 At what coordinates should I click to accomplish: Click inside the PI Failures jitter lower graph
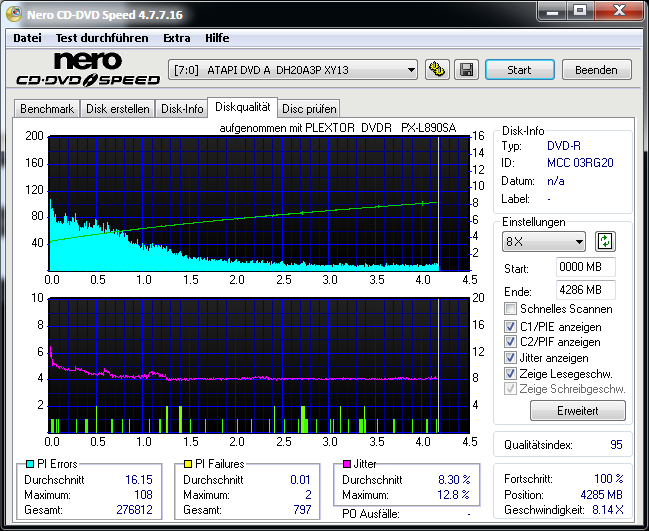pyautogui.click(x=259, y=365)
